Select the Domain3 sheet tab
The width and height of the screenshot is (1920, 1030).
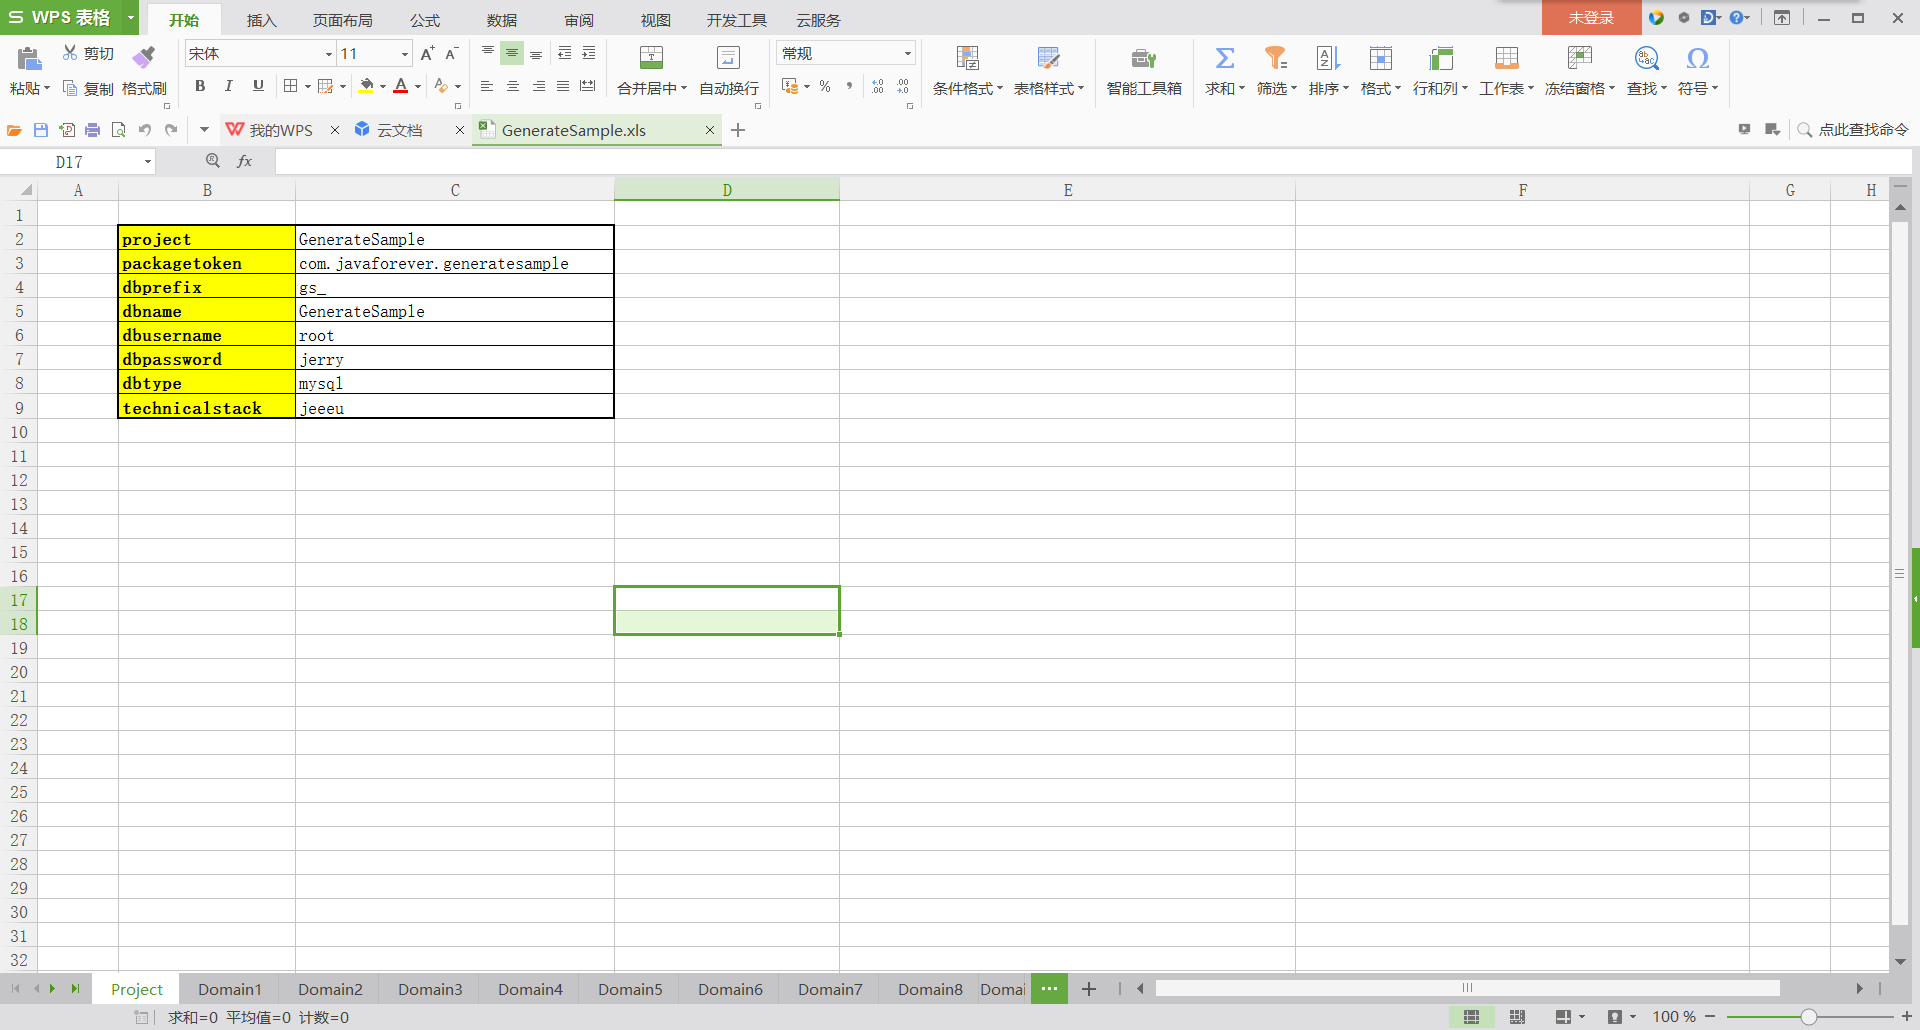[430, 989]
